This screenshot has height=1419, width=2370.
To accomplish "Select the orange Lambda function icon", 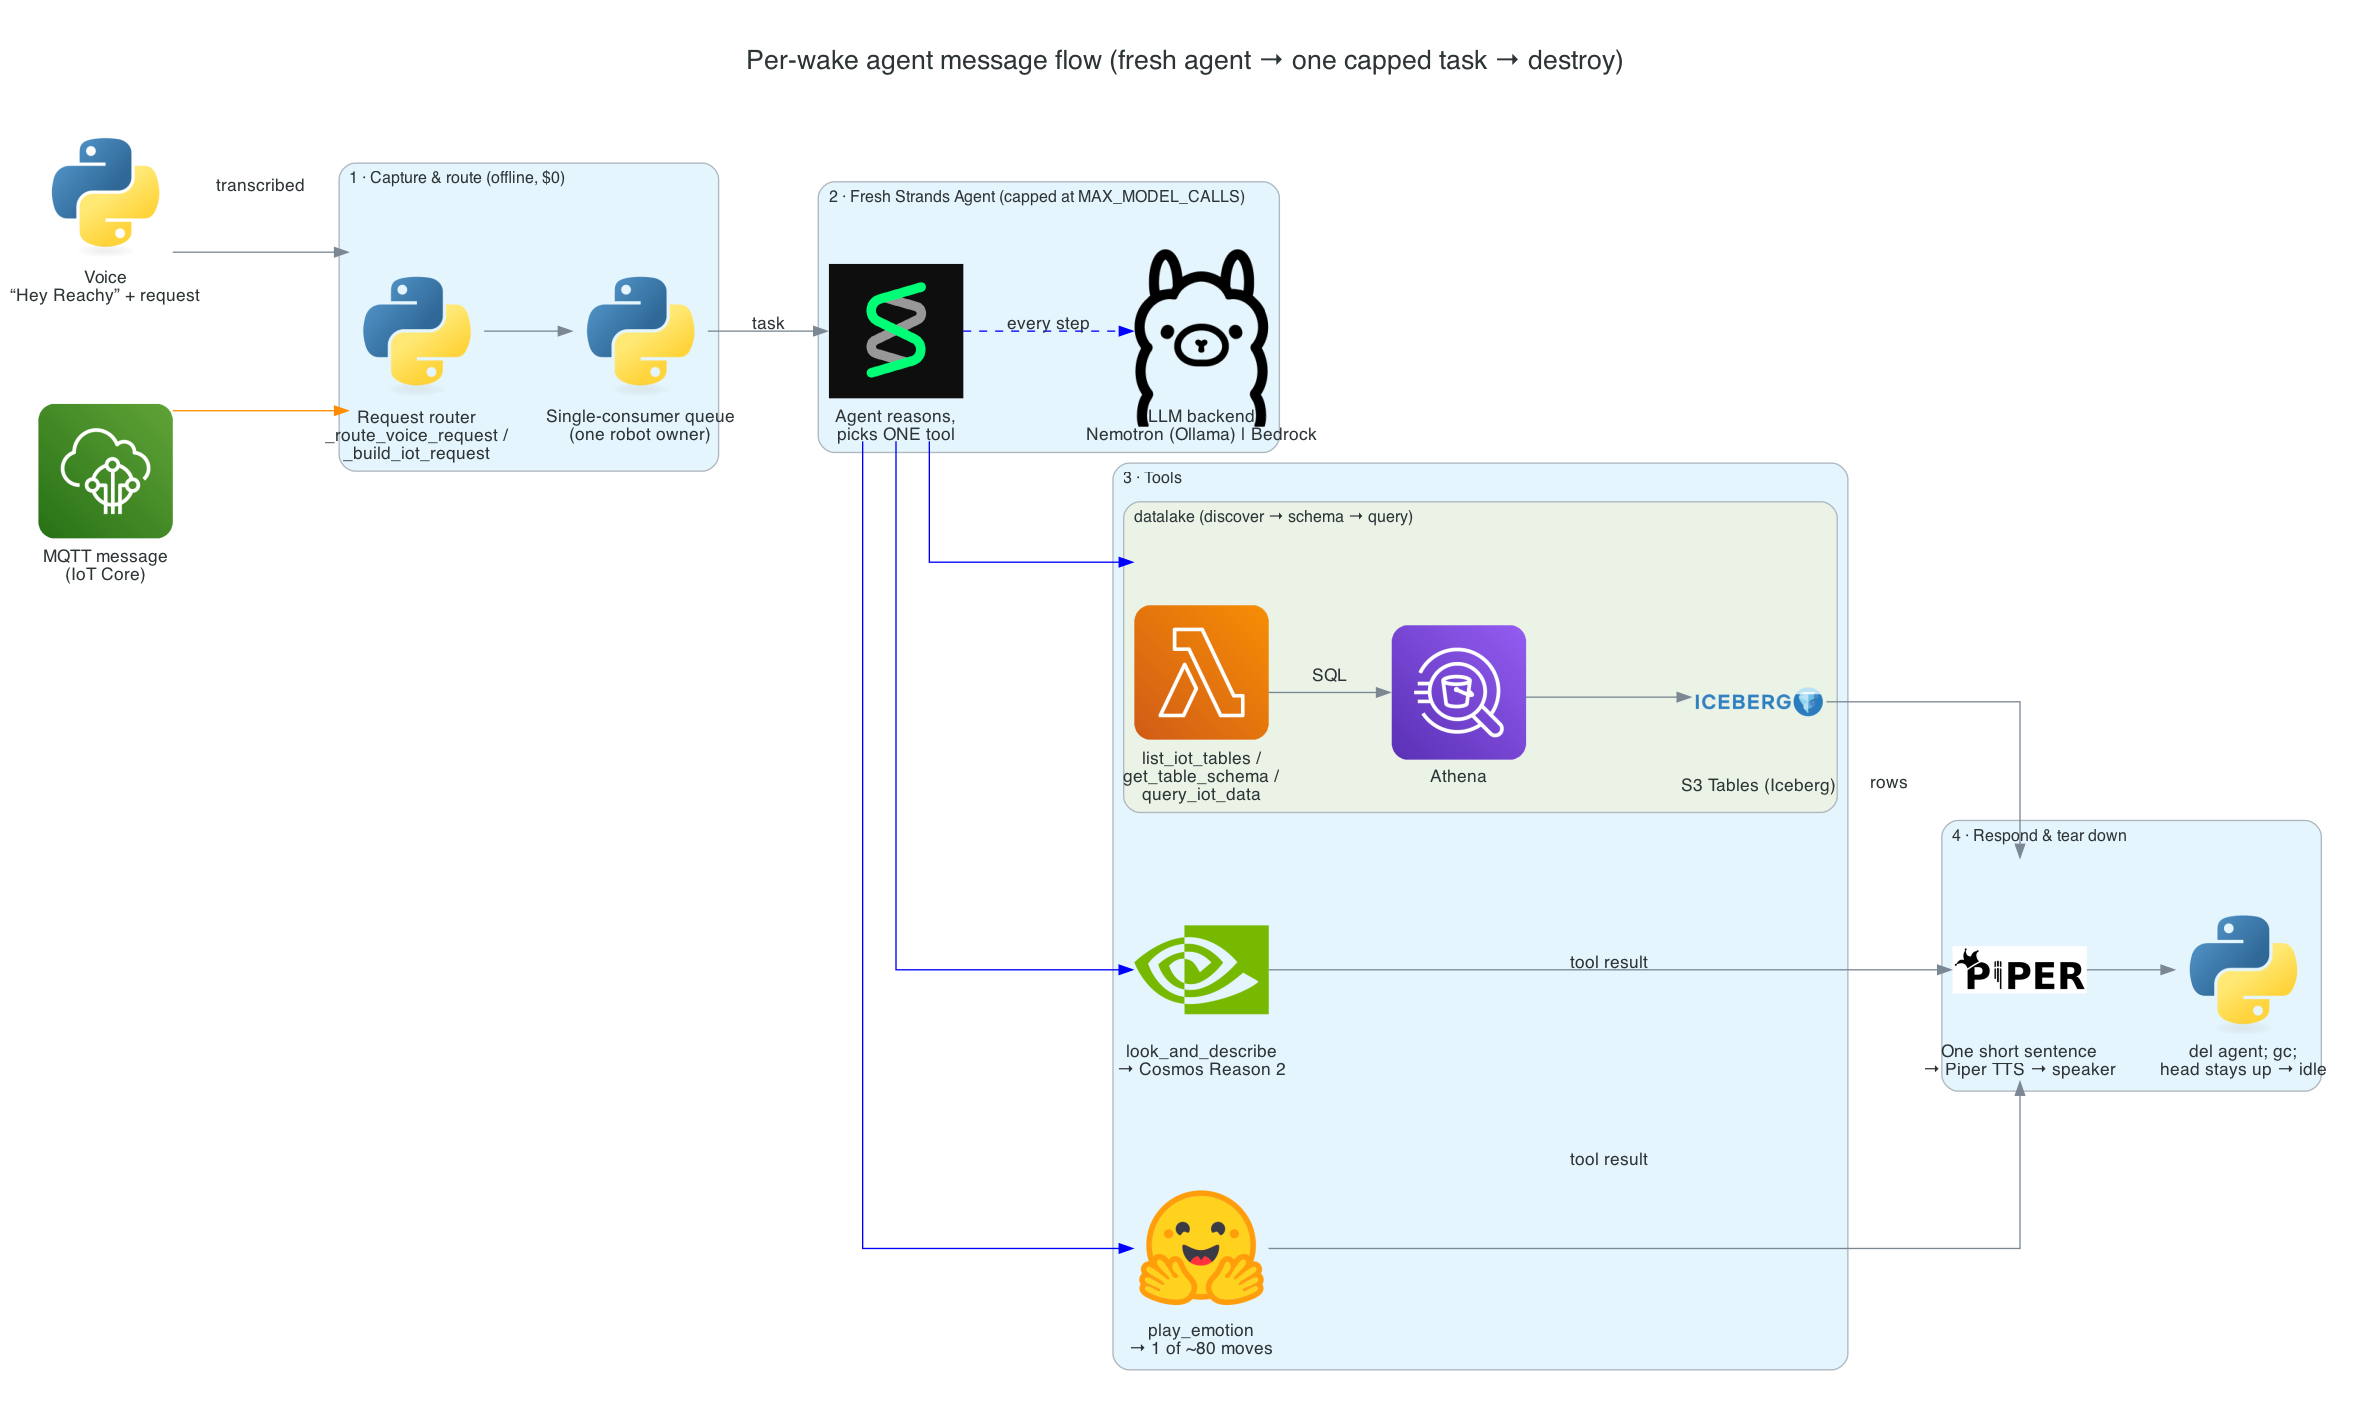I will point(1201,672).
